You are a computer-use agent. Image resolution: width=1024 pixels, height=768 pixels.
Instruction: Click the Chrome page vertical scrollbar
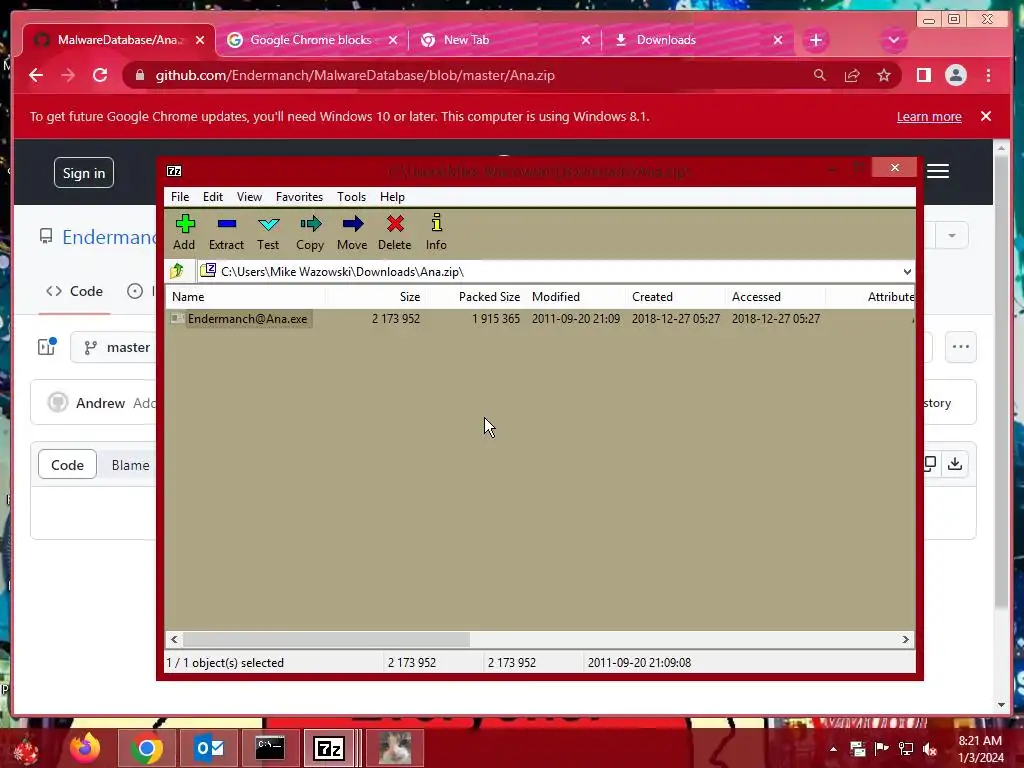(1002, 382)
